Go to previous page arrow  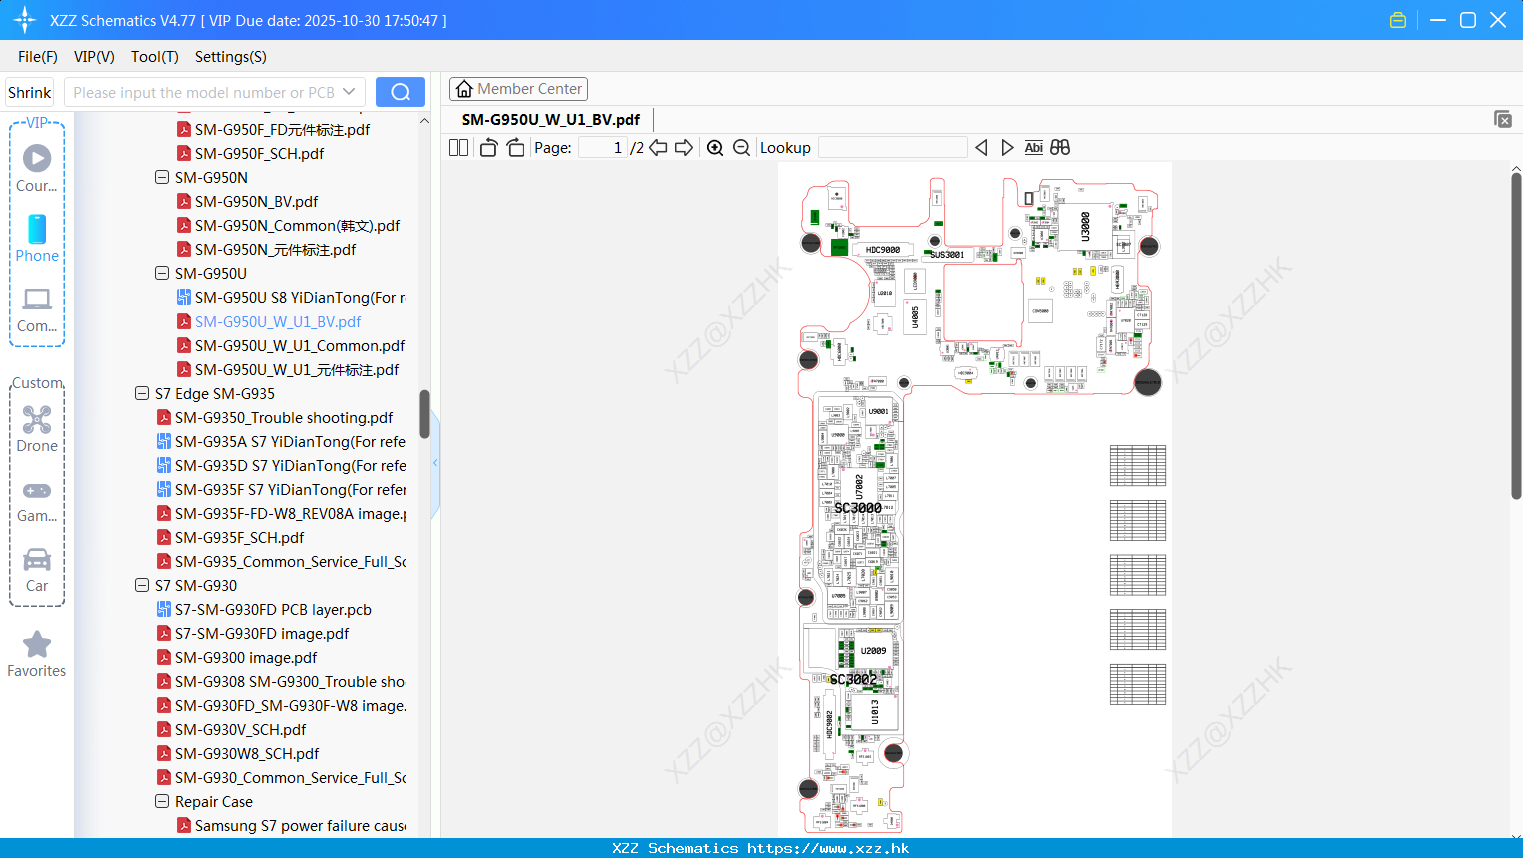click(x=658, y=147)
